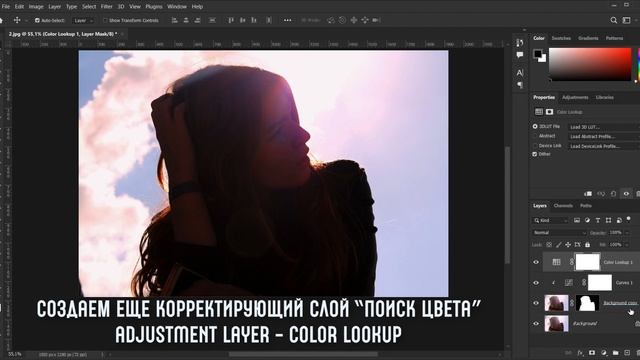Select the Color Lookup 1 layer mask thumbnail
The width and height of the screenshot is (640, 360).
click(587, 262)
